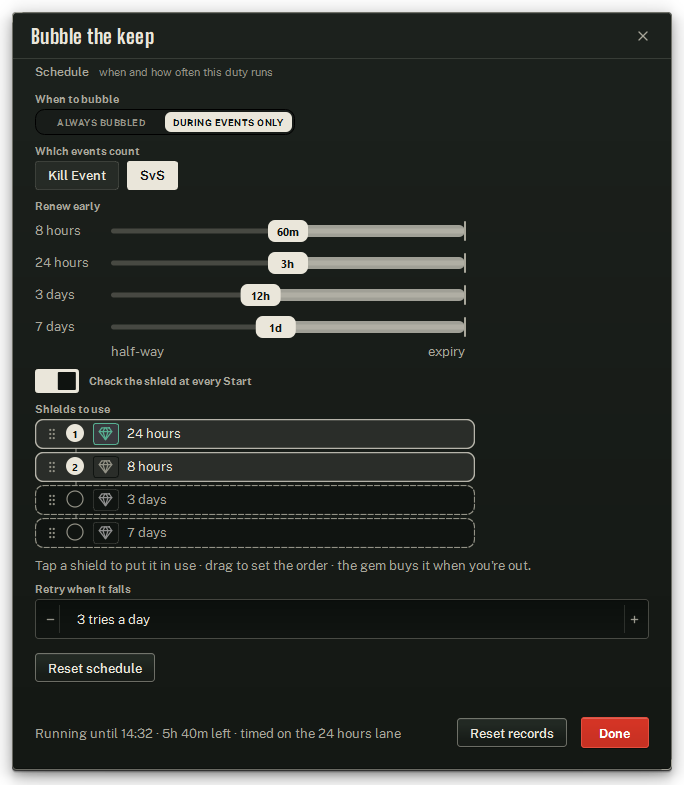Image resolution: width=684 pixels, height=785 pixels.
Task: Close the Bubble the keep dialog
Action: click(642, 36)
